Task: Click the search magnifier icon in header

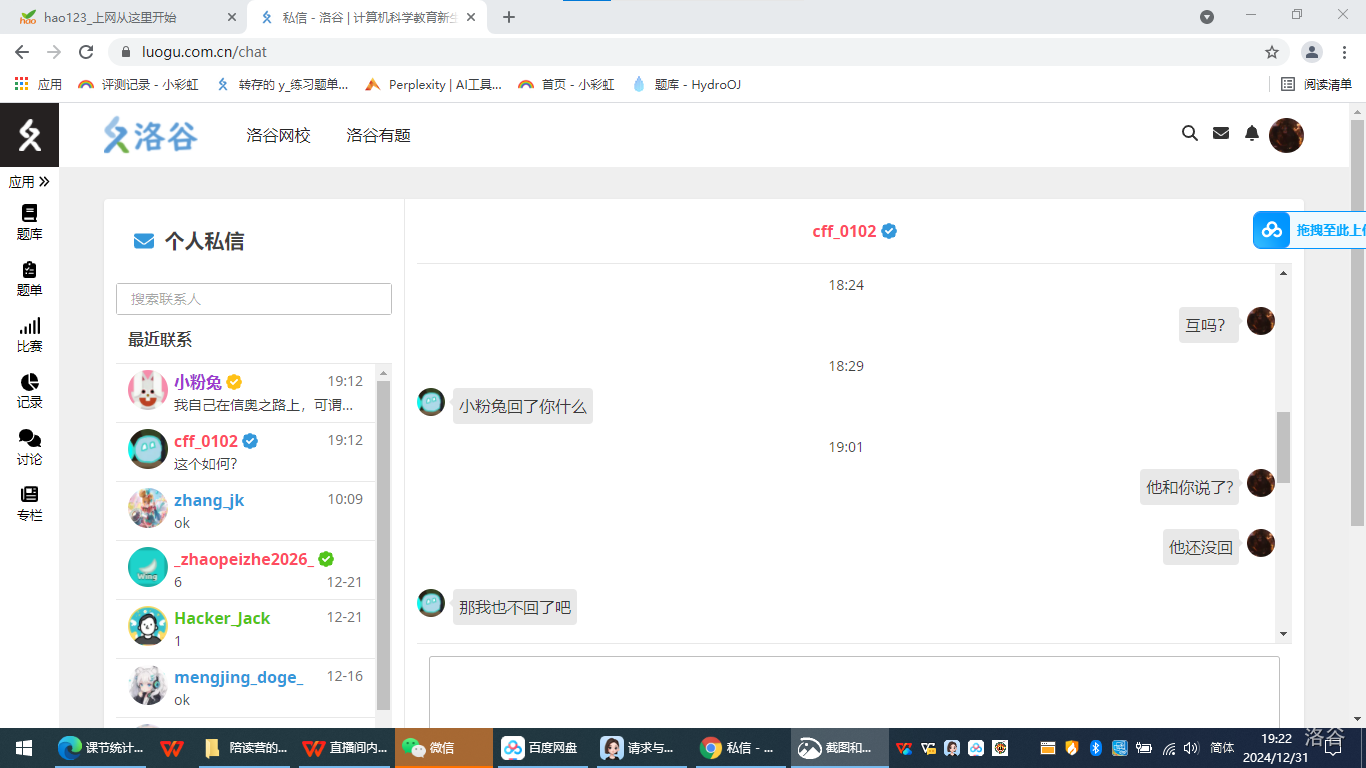Action: click(1190, 133)
